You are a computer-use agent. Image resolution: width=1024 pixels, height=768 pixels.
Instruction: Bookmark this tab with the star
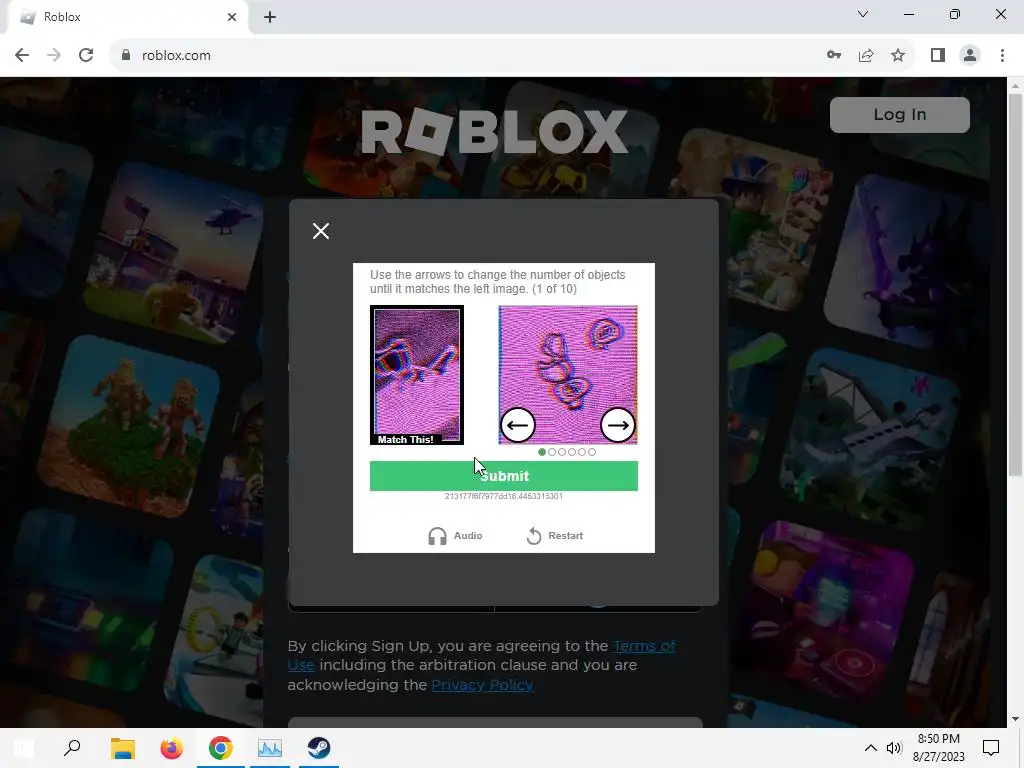tap(898, 56)
